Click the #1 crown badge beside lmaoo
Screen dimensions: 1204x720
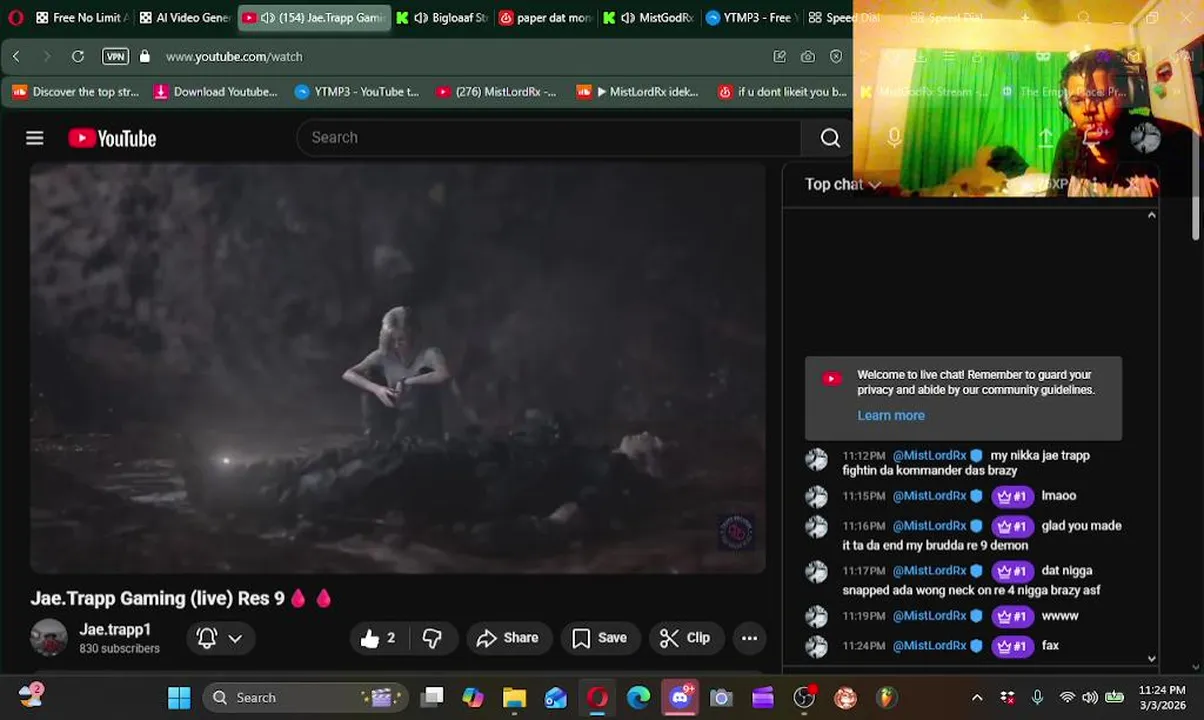click(x=1012, y=496)
